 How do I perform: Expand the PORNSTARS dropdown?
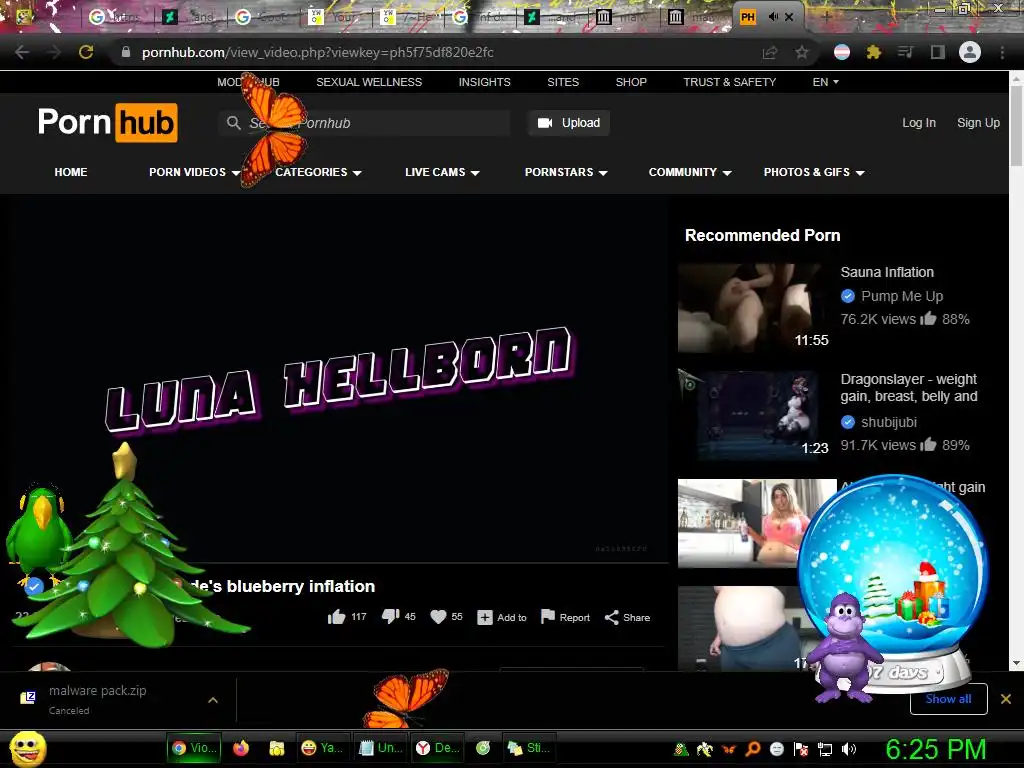(x=566, y=172)
